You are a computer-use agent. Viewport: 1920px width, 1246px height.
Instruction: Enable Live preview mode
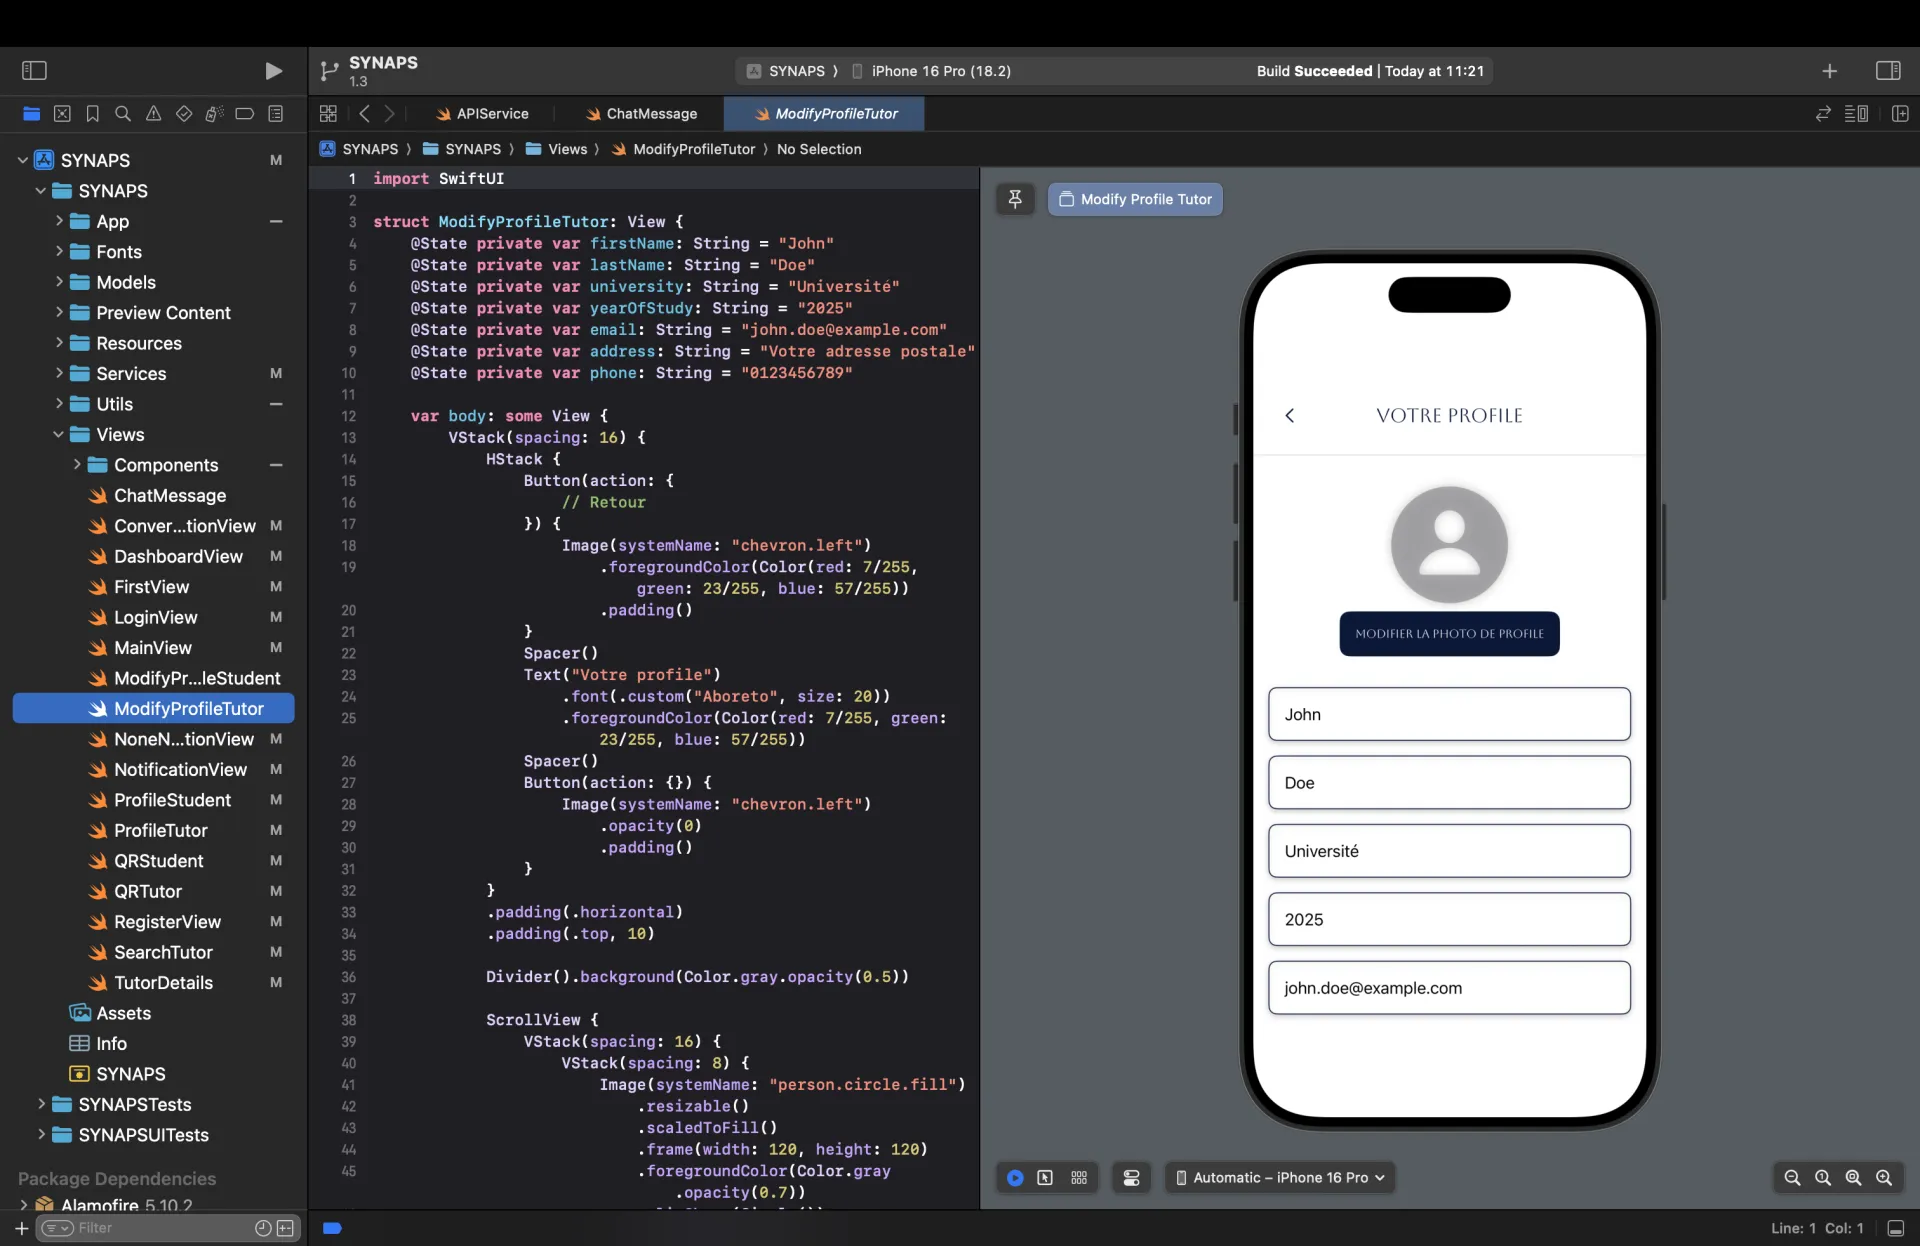point(1015,1178)
